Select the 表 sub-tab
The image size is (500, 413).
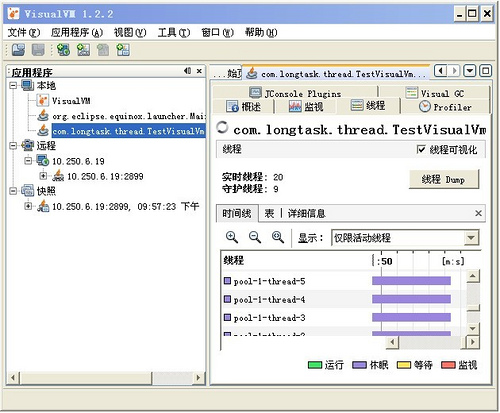(269, 213)
